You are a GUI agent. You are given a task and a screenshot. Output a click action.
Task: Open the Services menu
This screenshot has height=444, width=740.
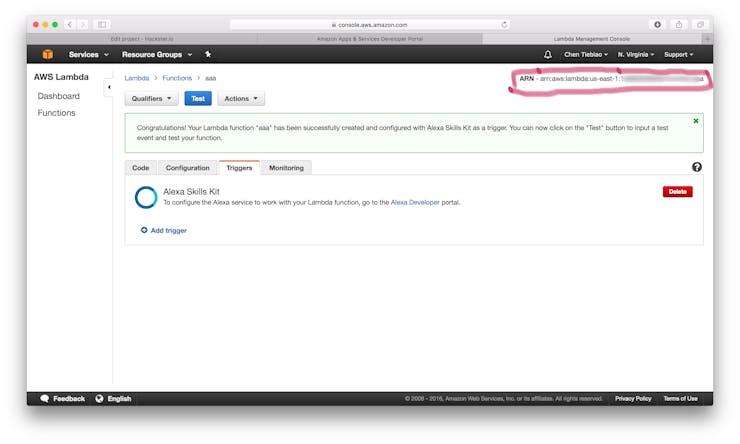(89, 55)
